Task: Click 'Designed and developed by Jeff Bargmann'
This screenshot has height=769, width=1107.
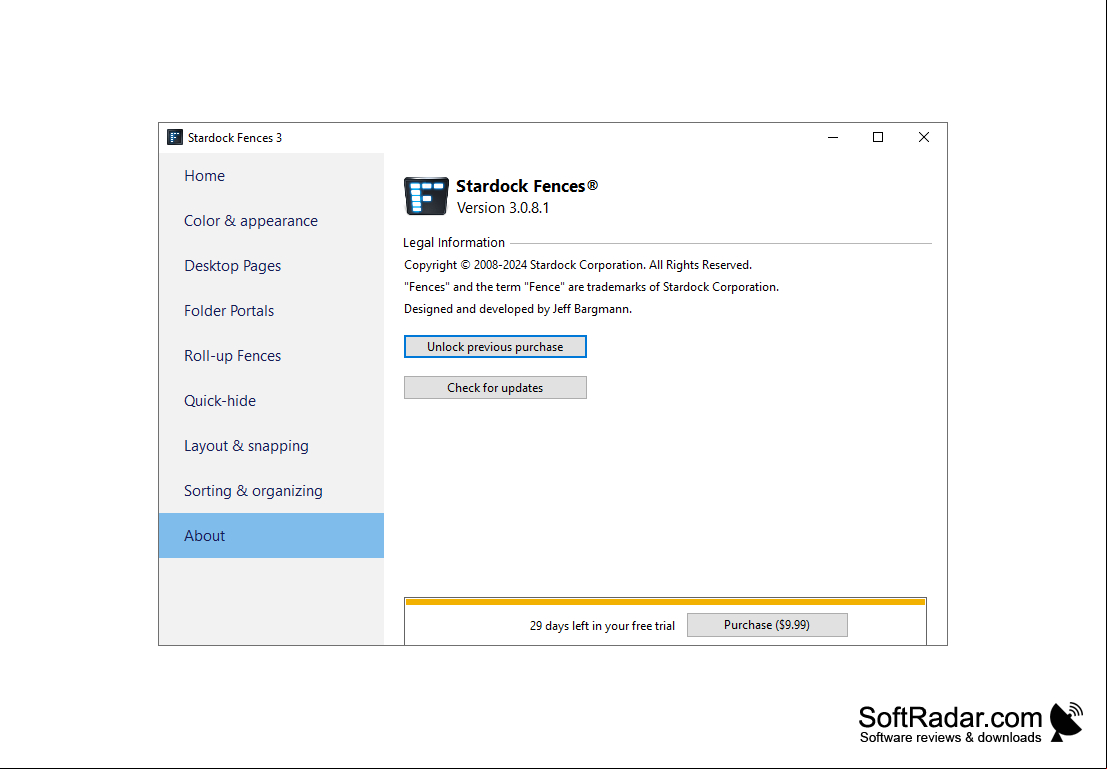Action: (517, 309)
